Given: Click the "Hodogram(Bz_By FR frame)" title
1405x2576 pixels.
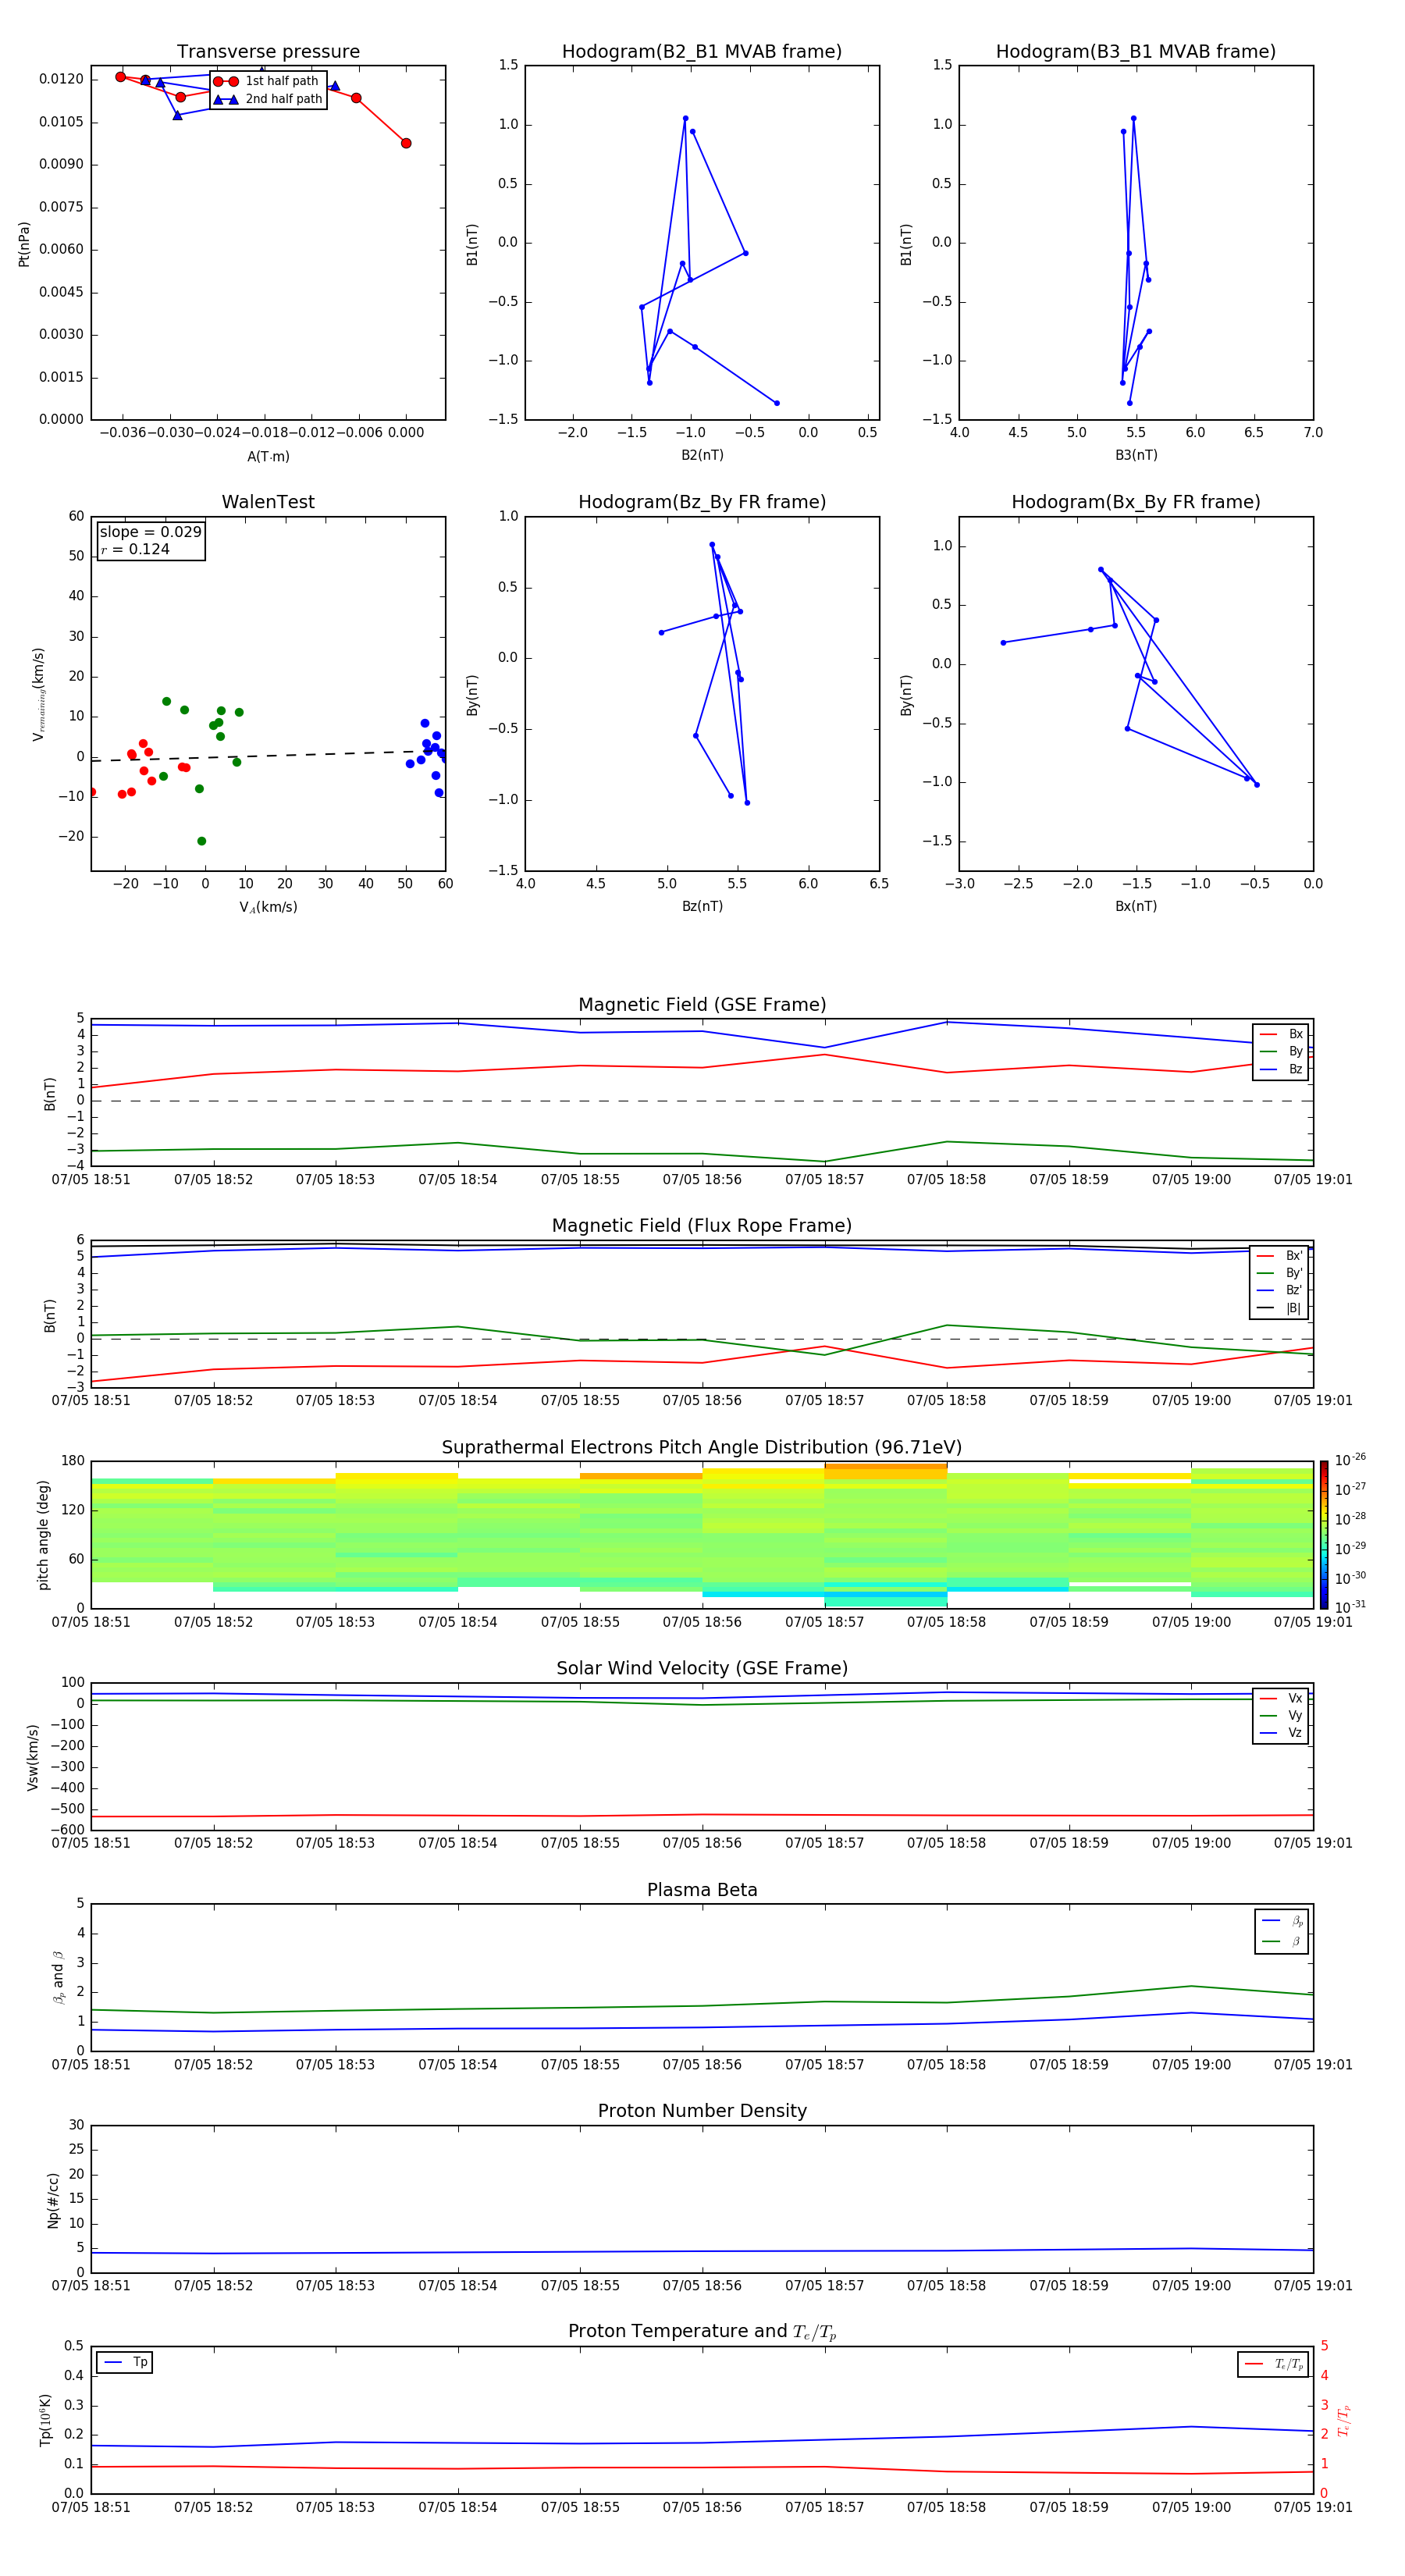Looking at the screenshot, I should [x=702, y=502].
